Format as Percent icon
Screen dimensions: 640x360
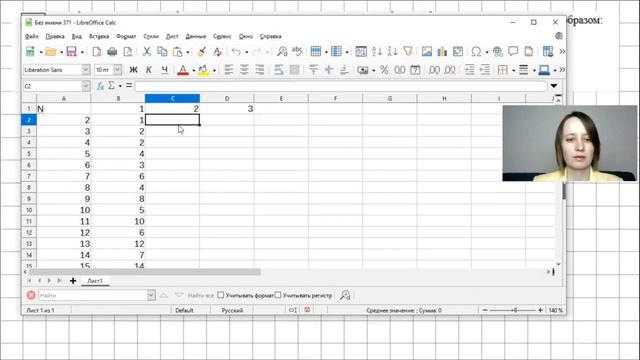pyautogui.click(x=384, y=70)
